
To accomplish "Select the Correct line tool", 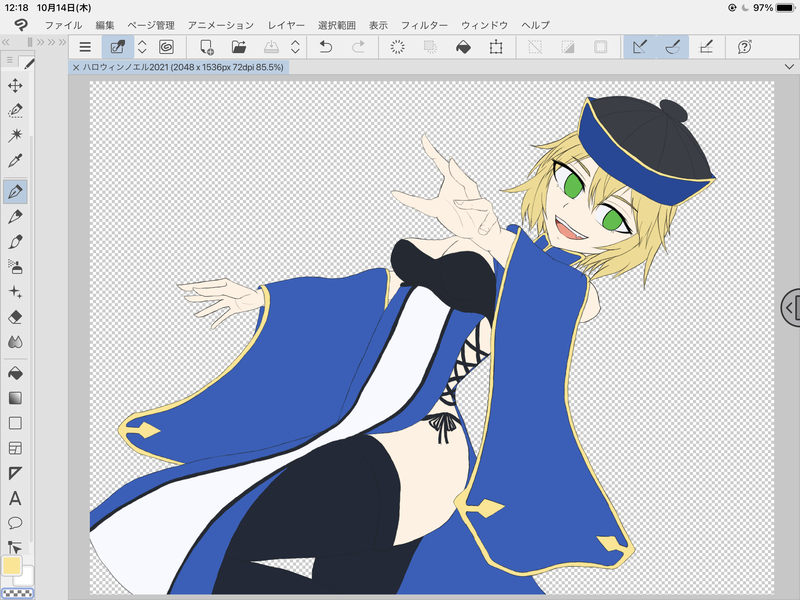I will (15, 547).
